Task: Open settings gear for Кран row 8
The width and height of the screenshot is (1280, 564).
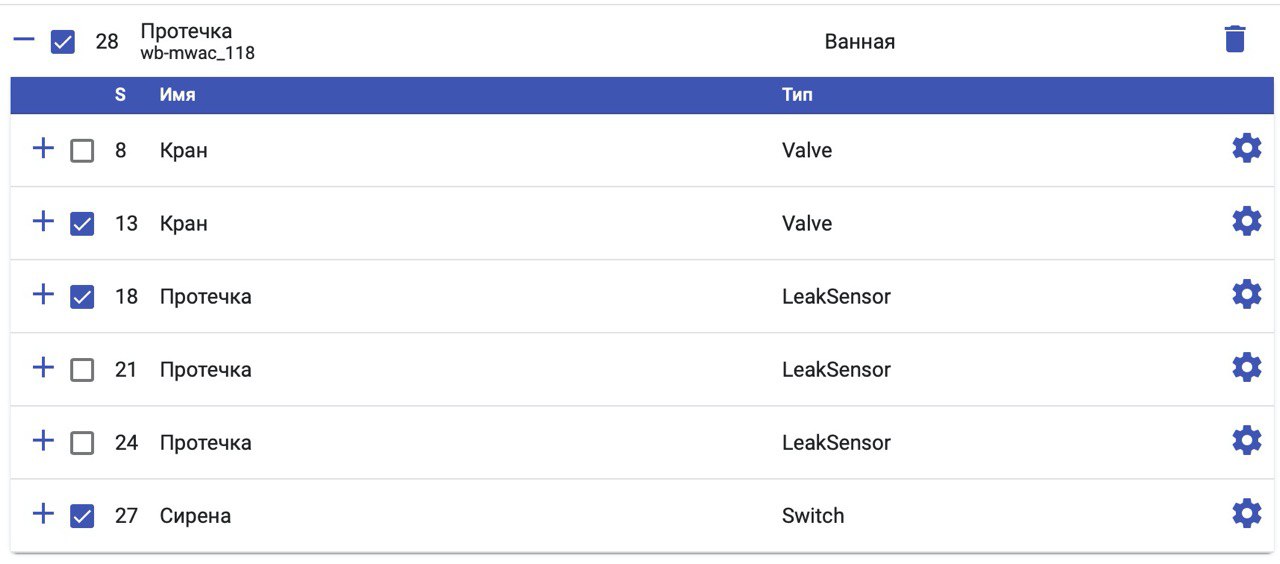Action: 1246,149
